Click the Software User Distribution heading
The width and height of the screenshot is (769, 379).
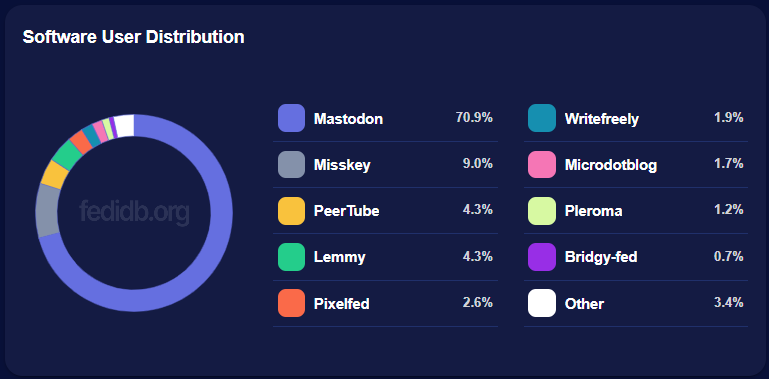(133, 37)
